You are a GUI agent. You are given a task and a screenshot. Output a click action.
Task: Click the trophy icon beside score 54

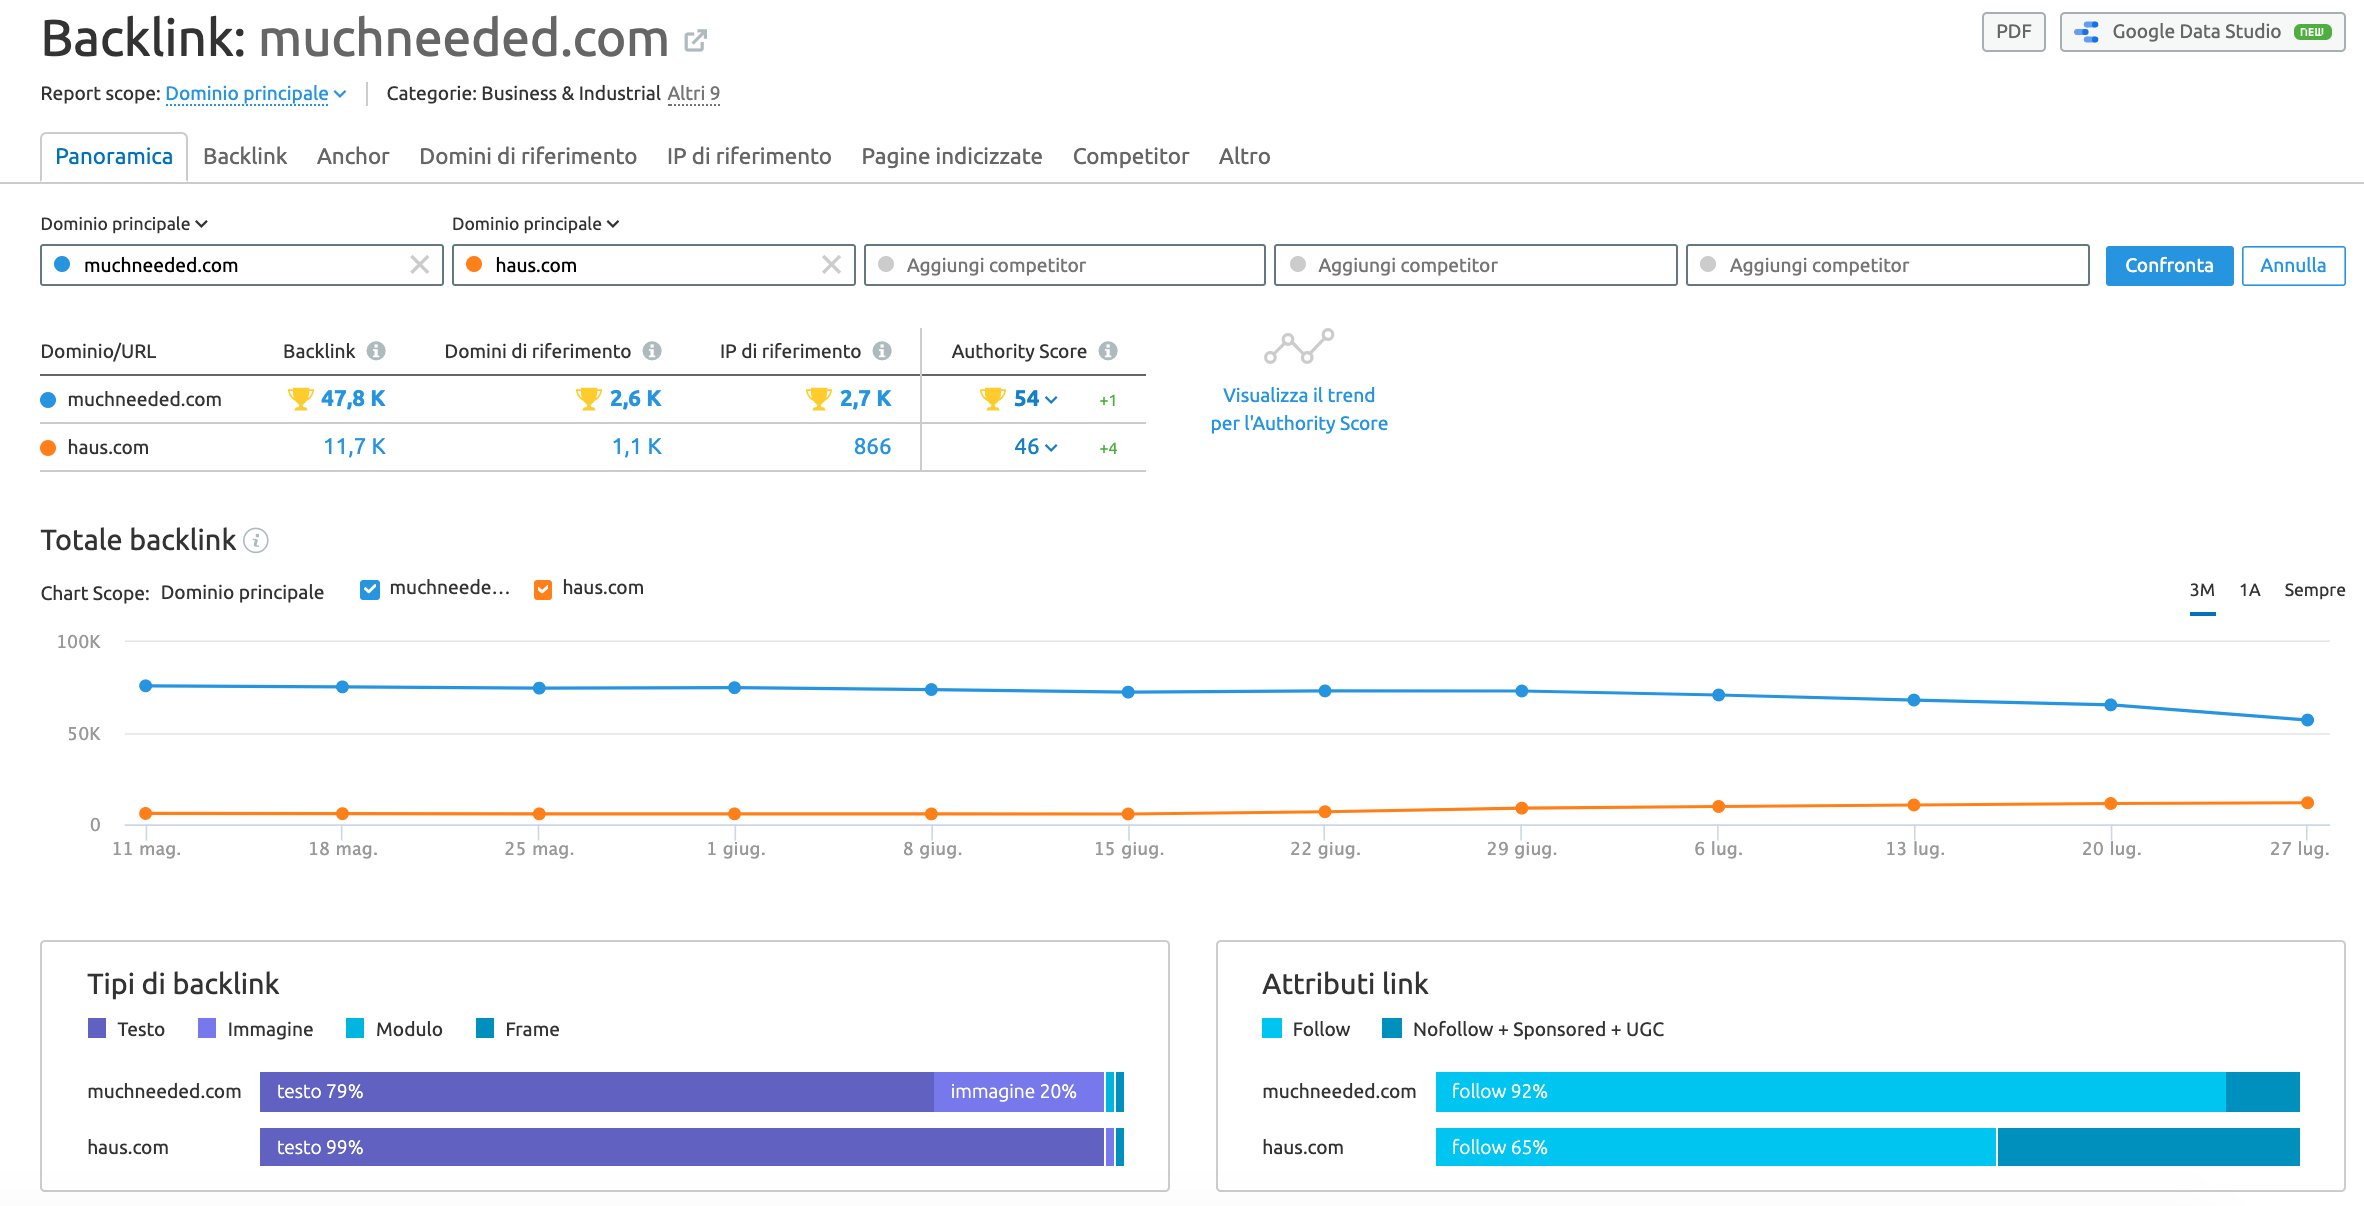coord(993,399)
